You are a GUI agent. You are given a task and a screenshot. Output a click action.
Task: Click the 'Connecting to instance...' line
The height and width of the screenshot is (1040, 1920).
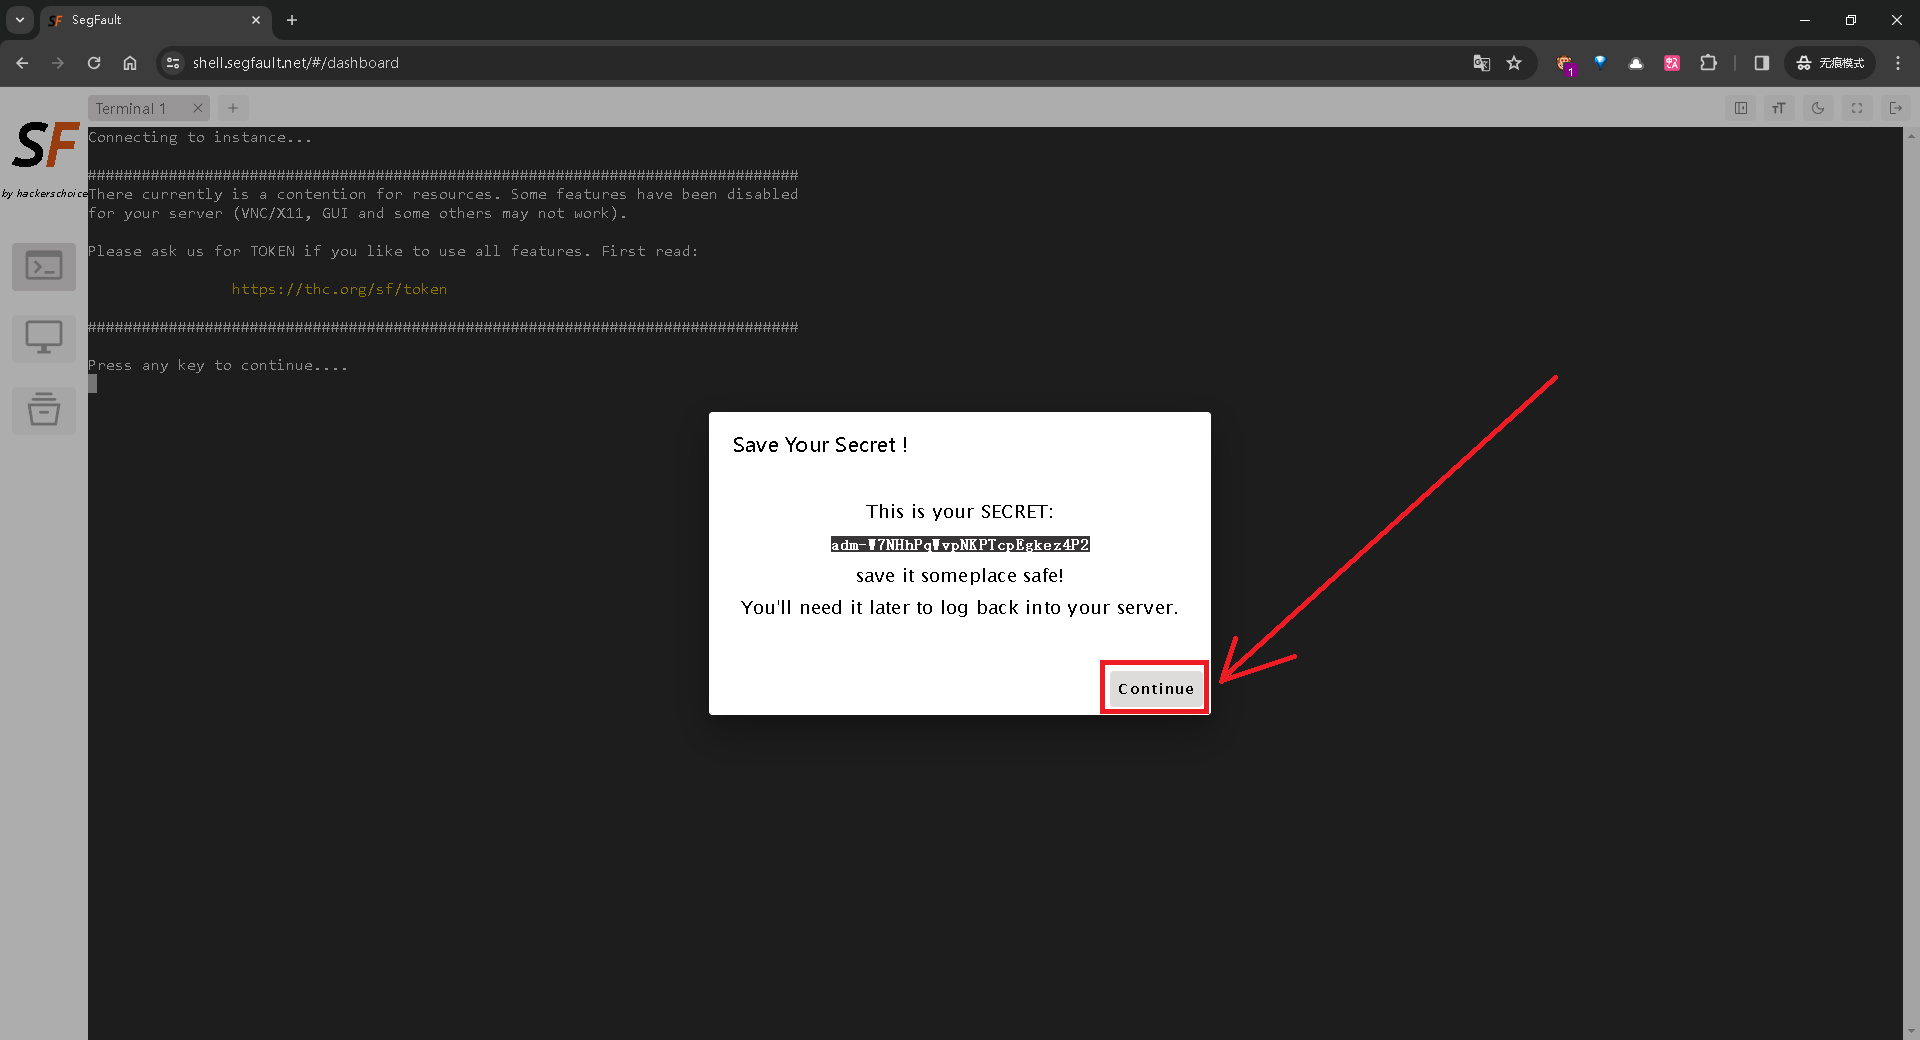pyautogui.click(x=200, y=137)
